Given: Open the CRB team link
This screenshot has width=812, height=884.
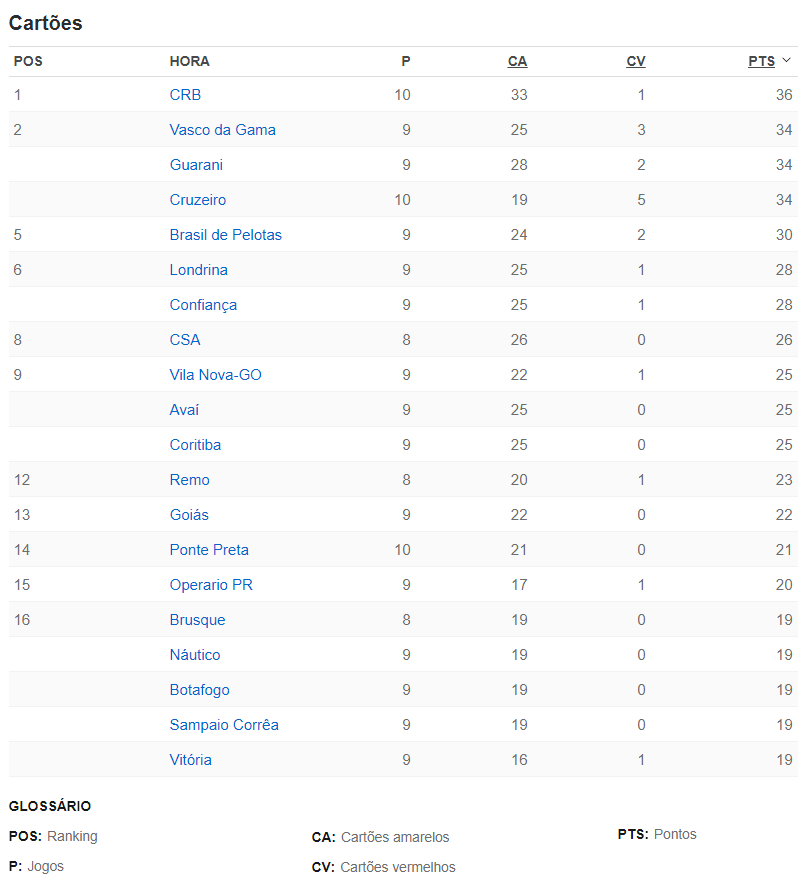Looking at the screenshot, I should [x=185, y=95].
